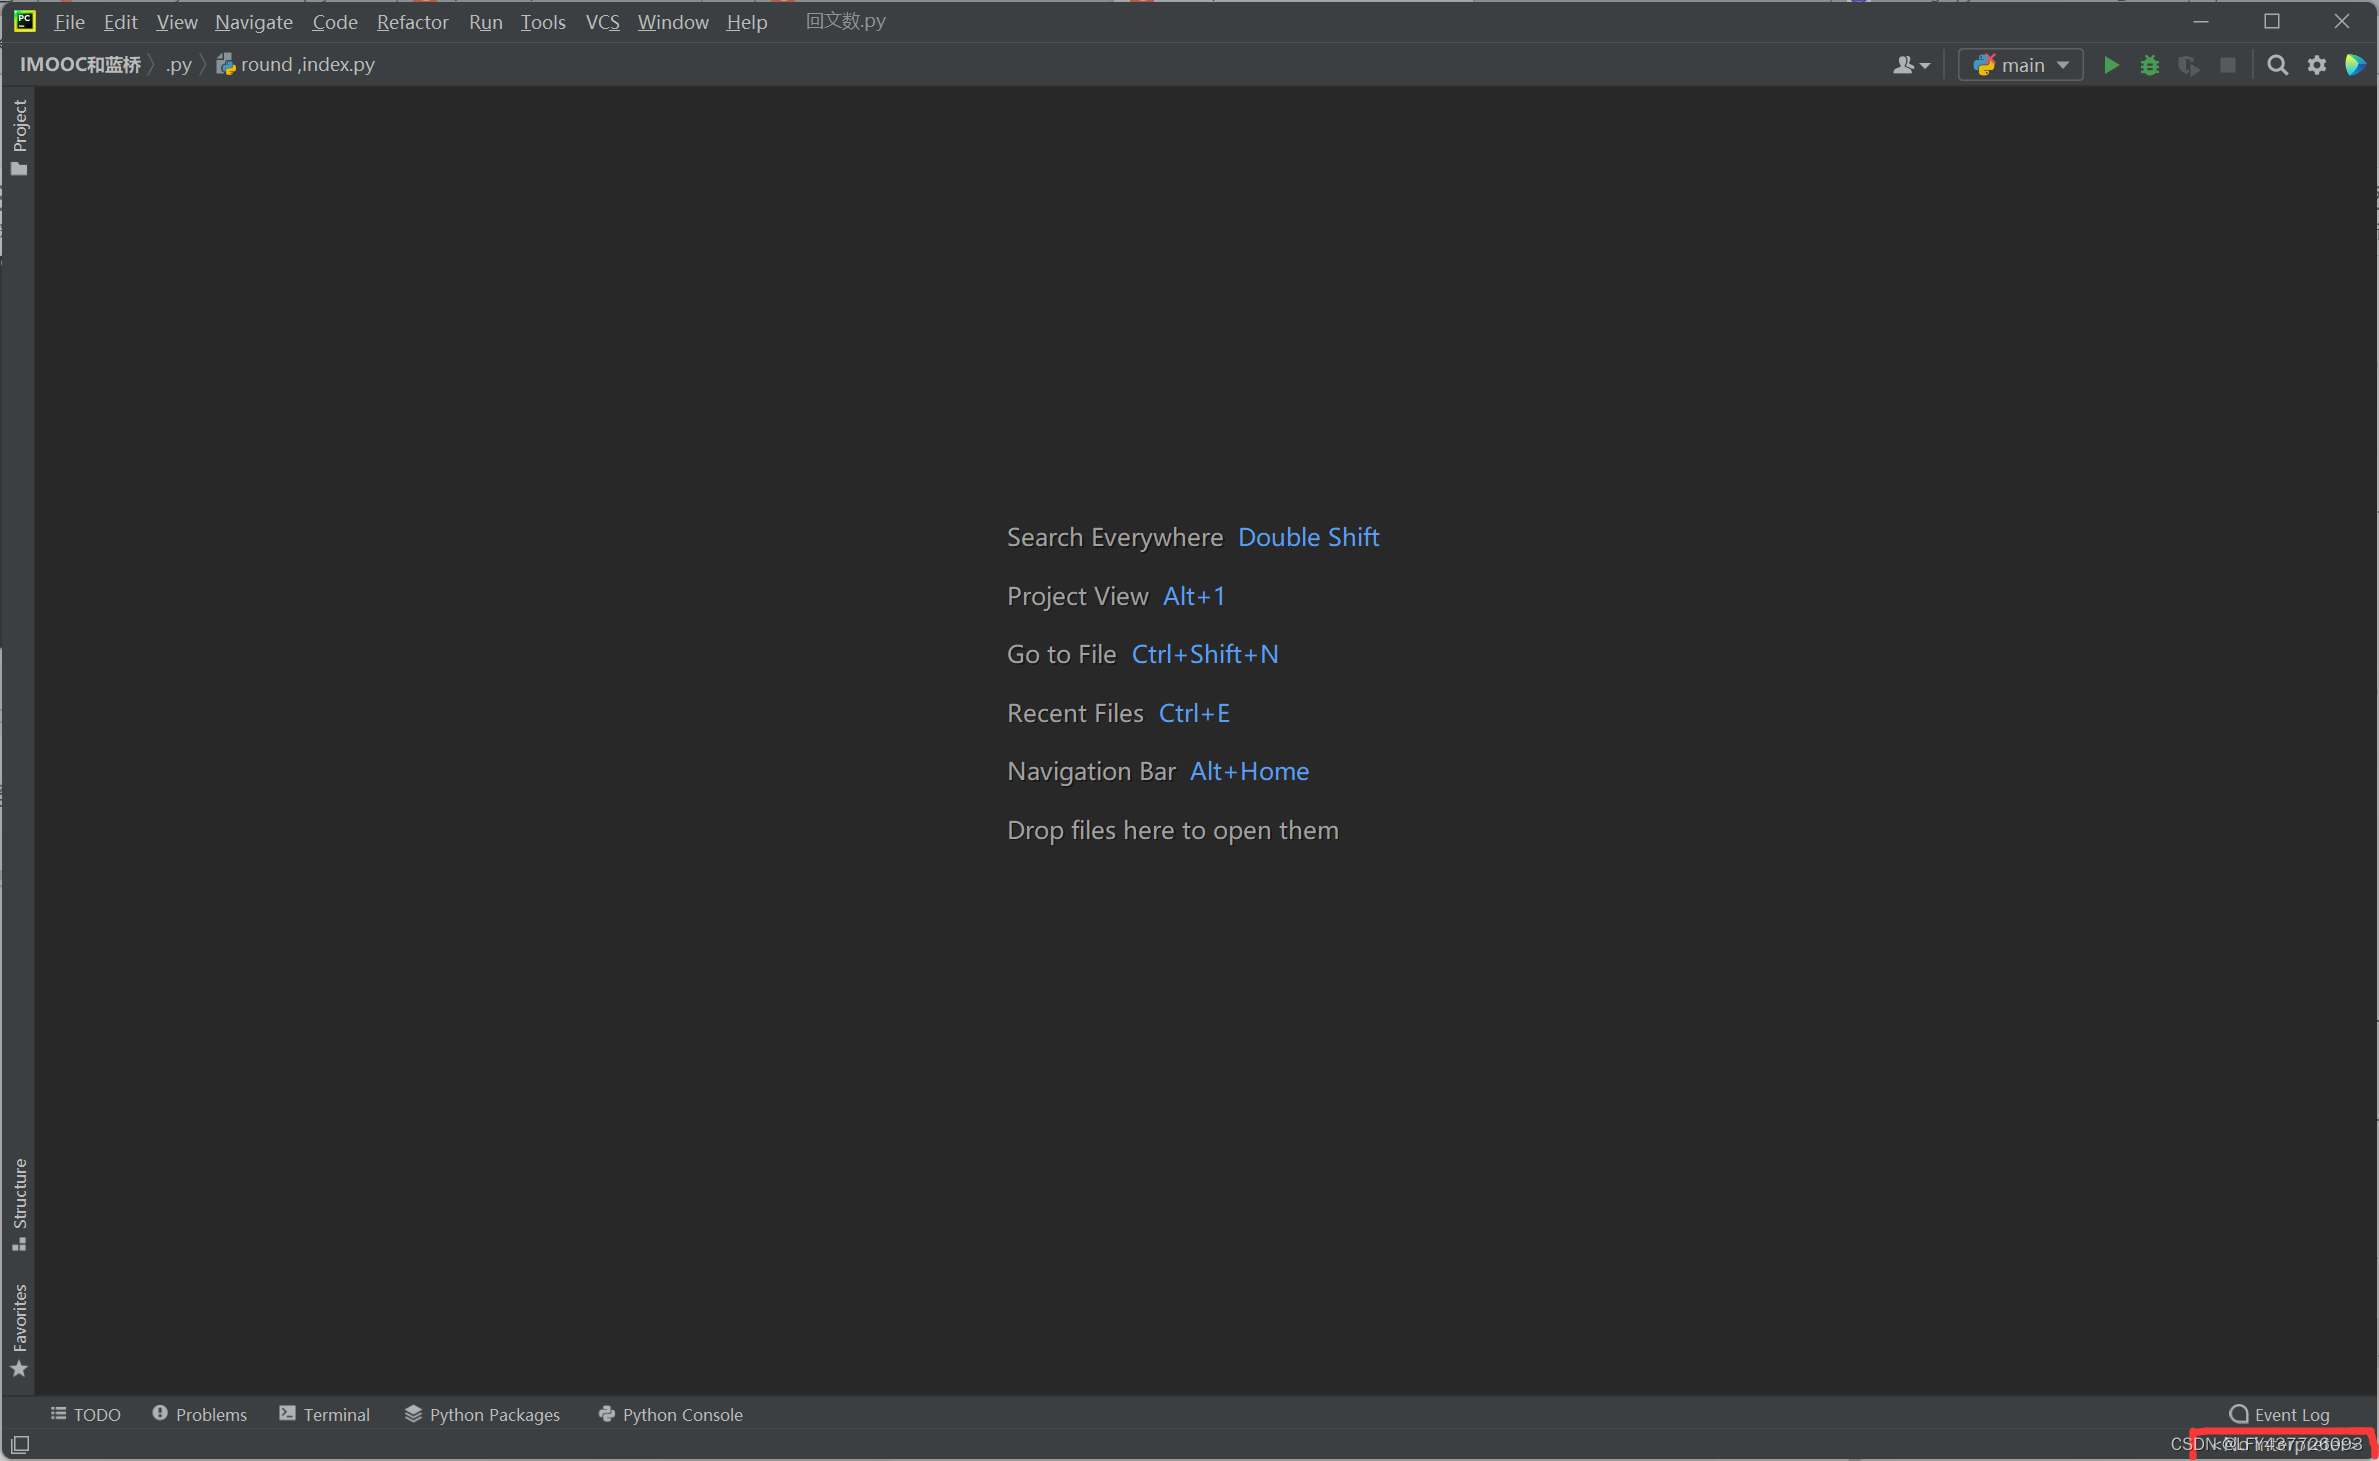Open Search Everywhere with toolbar icon
The image size is (2379, 1461).
point(2277,65)
